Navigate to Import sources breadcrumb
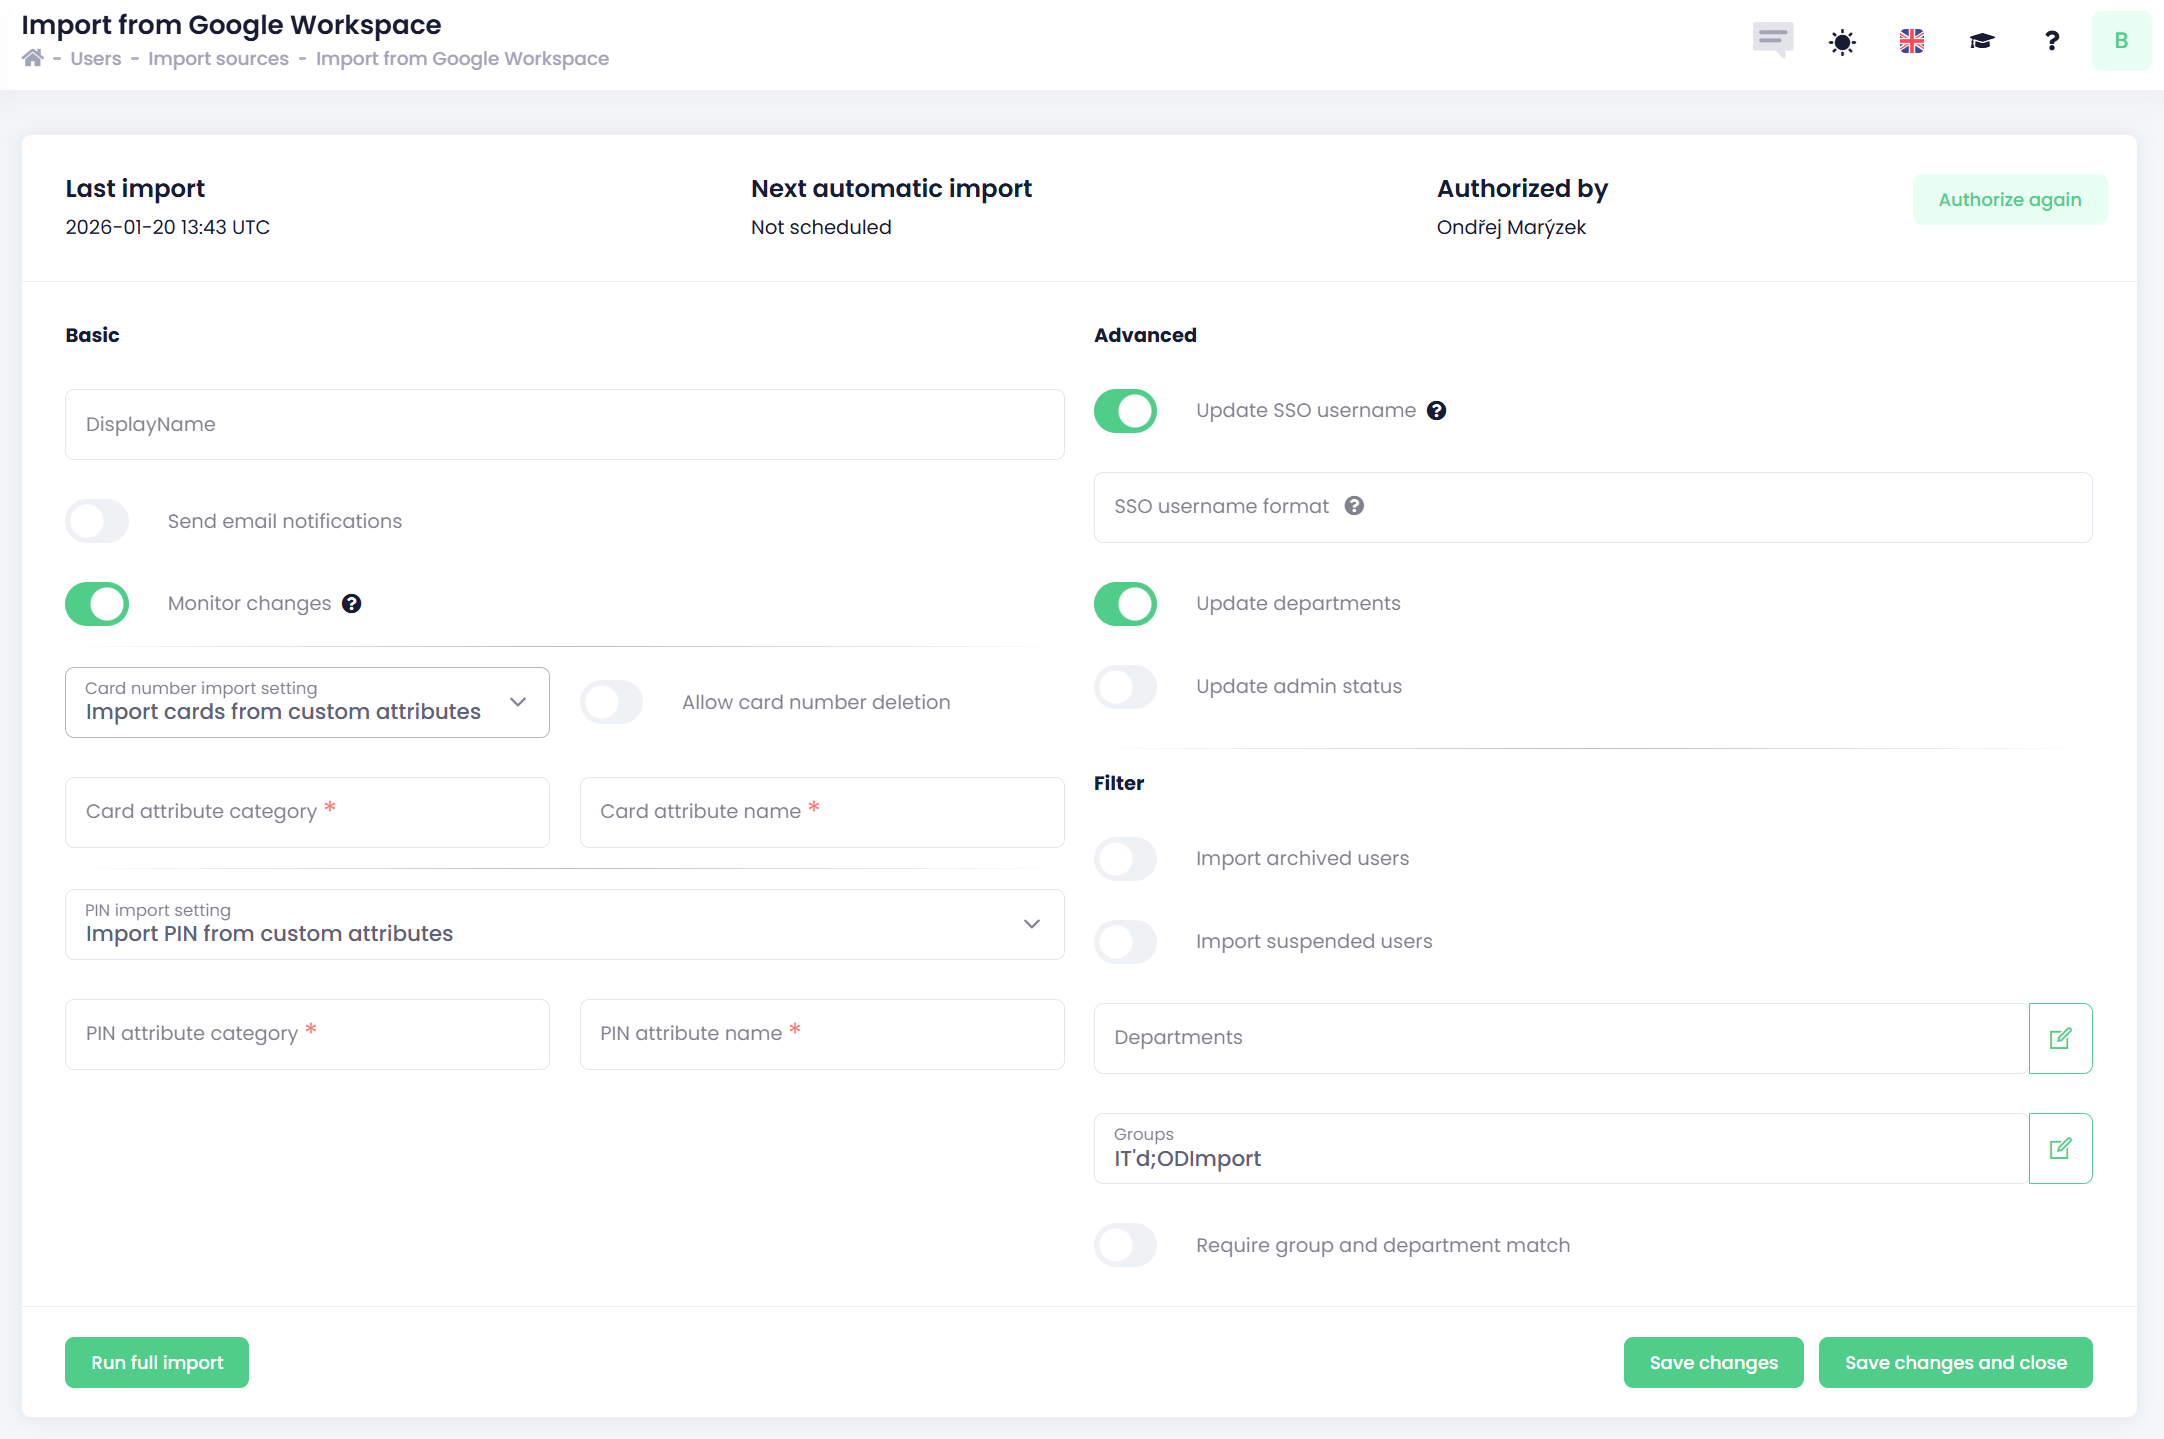The width and height of the screenshot is (2164, 1439). pos(218,58)
